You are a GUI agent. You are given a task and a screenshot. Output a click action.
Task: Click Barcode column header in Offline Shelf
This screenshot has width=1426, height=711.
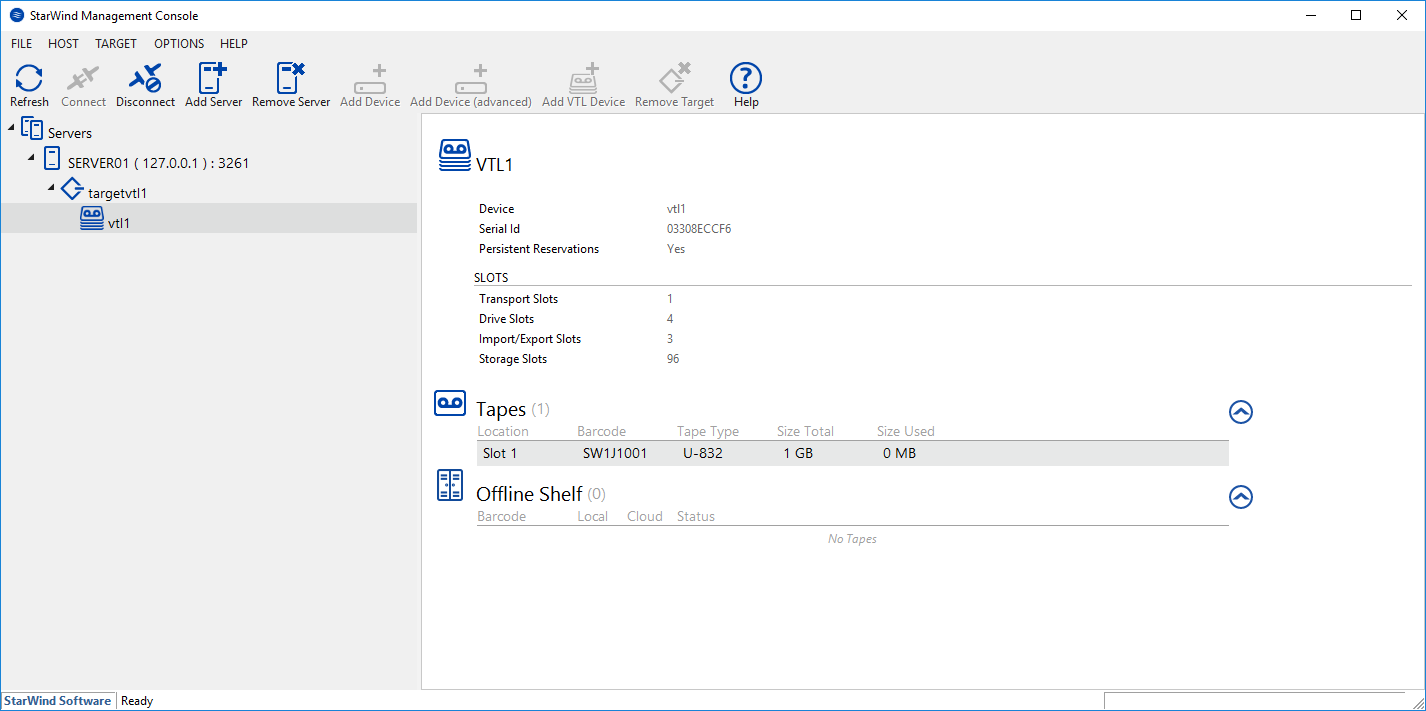tap(501, 517)
